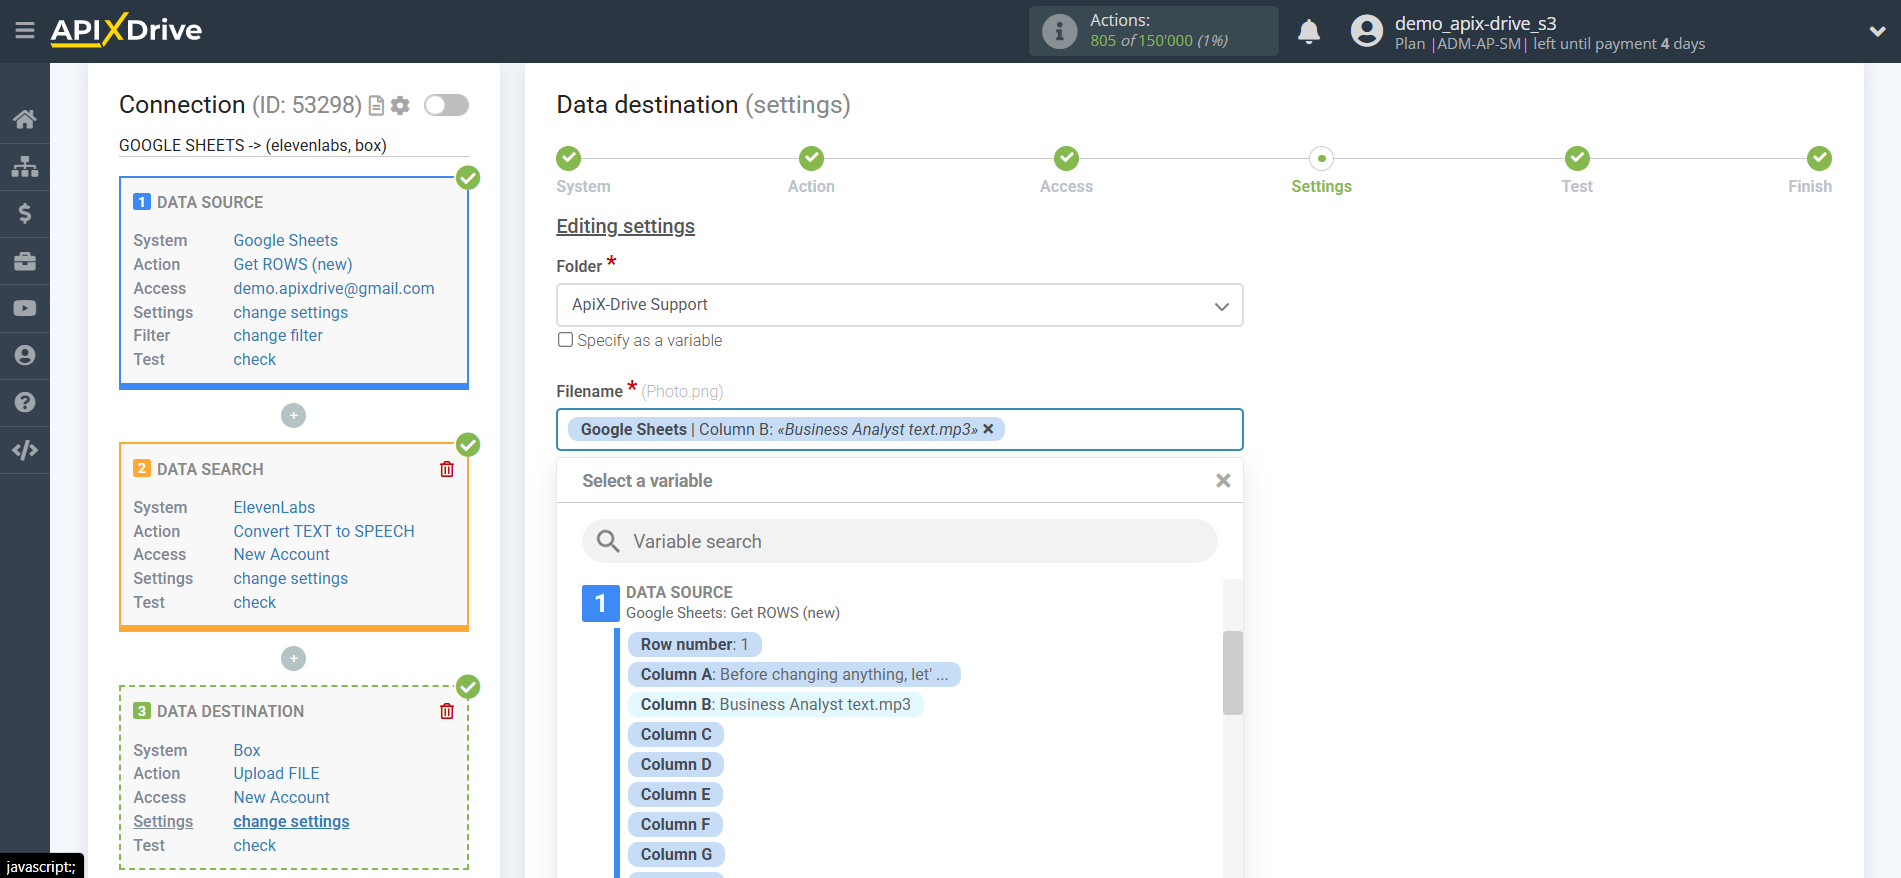
Task: Click change settings in Data Destination
Action: click(x=292, y=822)
